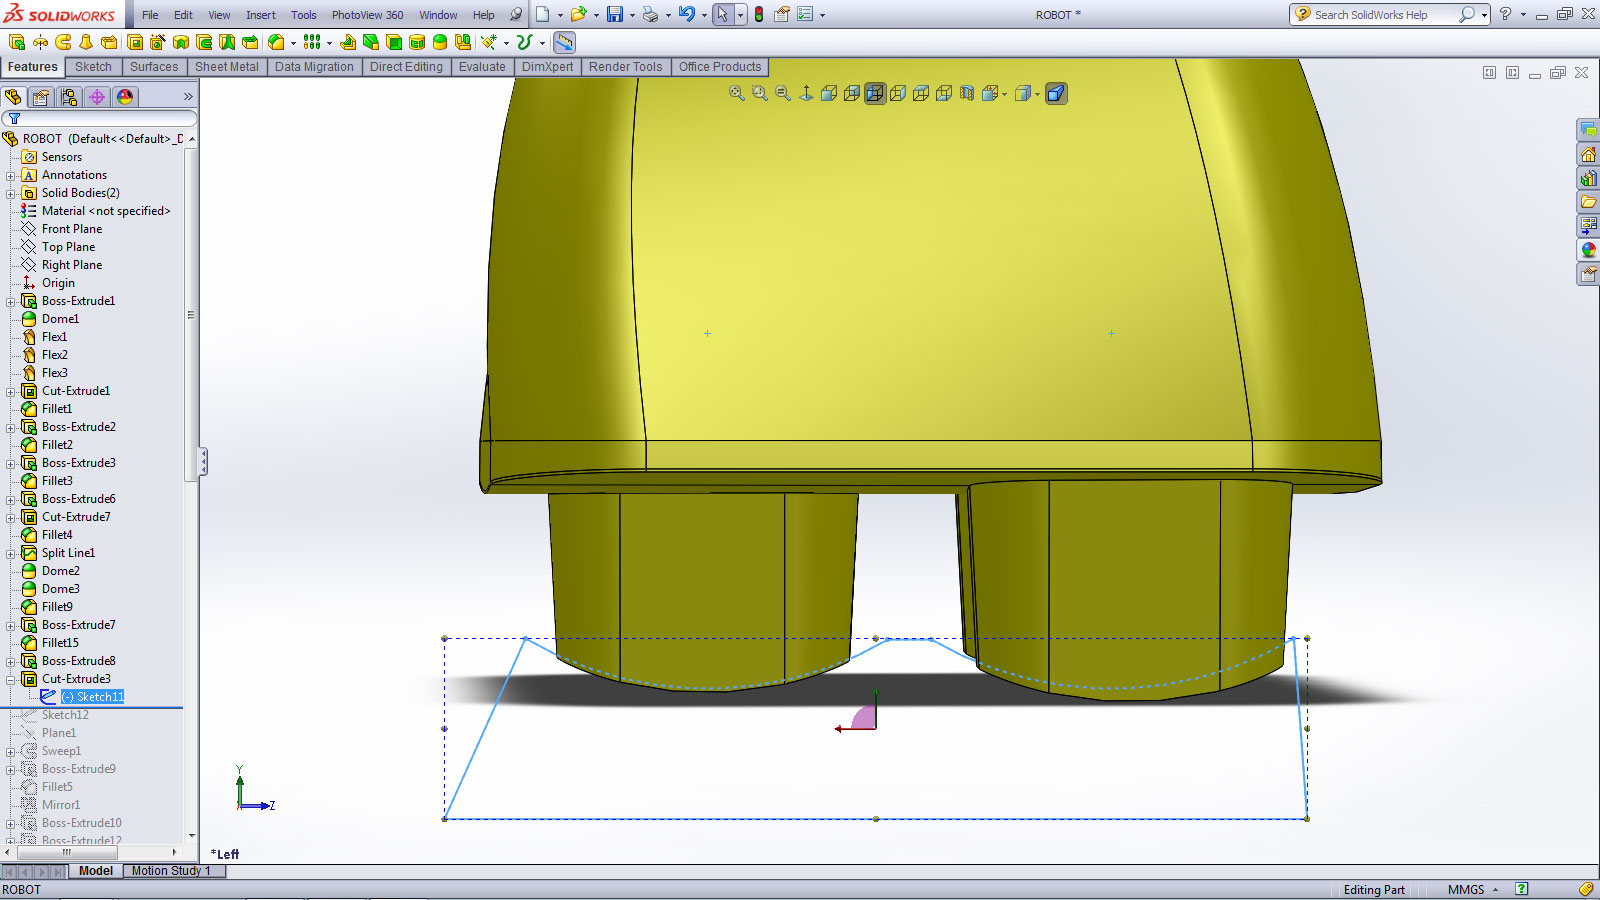Click Zoom to Area magnifier icon
The image size is (1600, 900).
click(760, 93)
